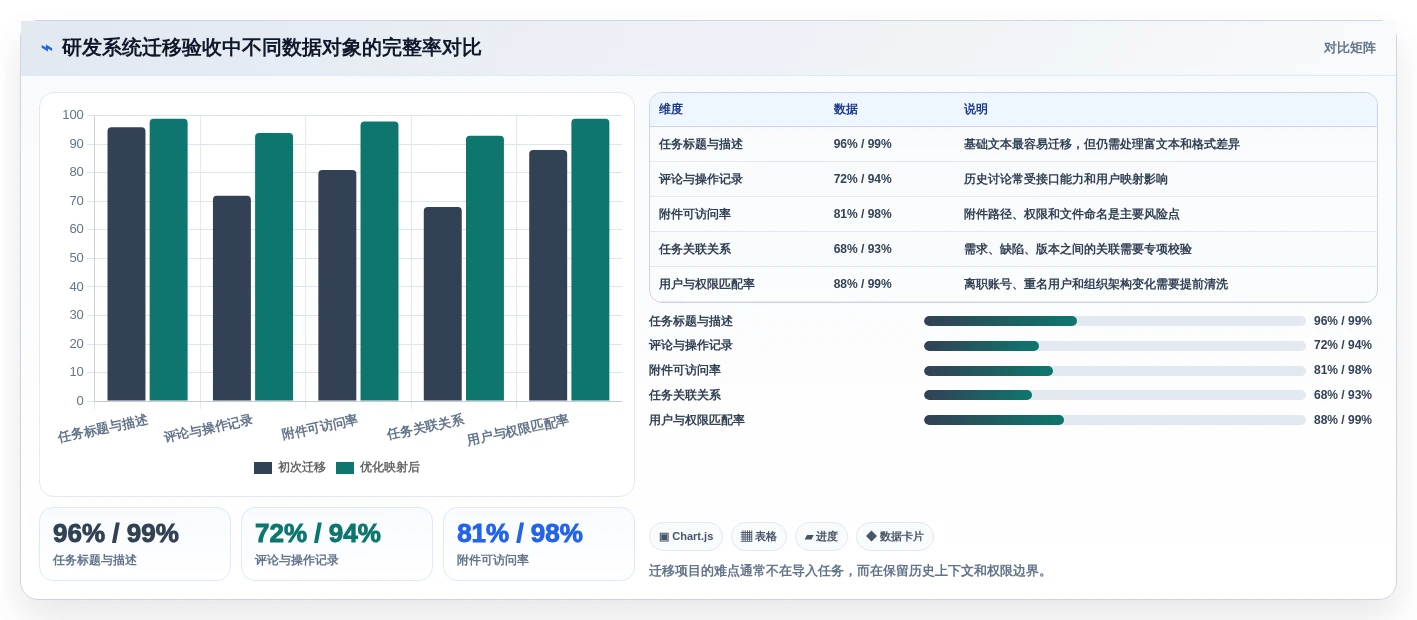Click table cell 任务标题与描述
The width and height of the screenshot is (1417, 620).
point(701,144)
